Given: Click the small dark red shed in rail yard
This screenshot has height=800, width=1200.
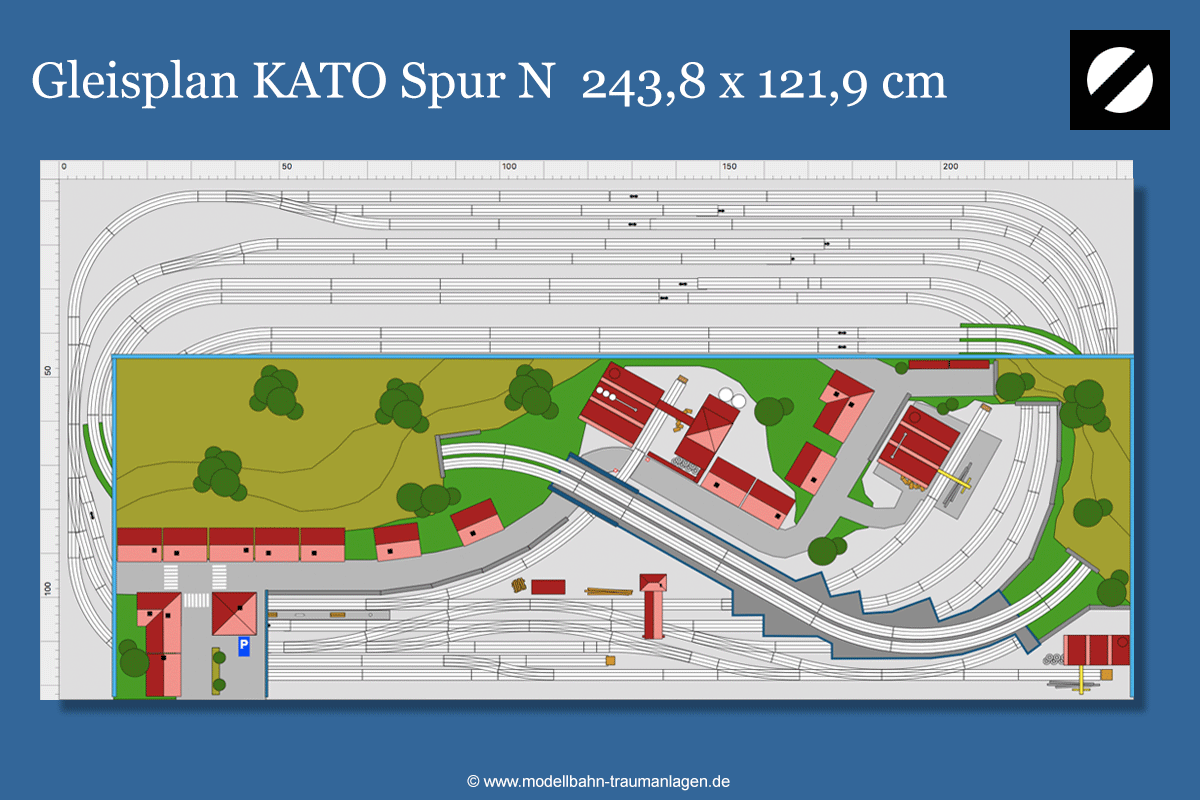Looking at the screenshot, I should click(x=548, y=587).
